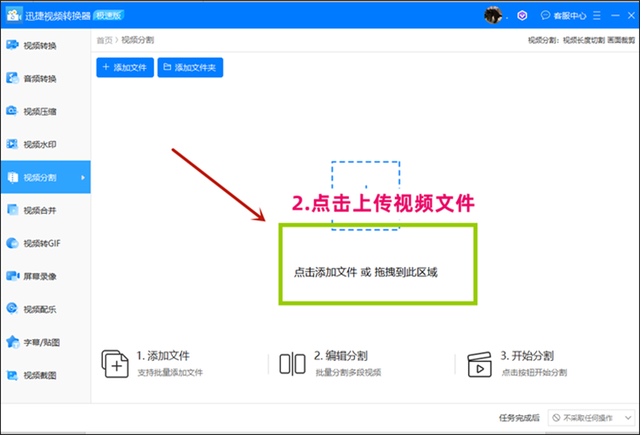This screenshot has width=640, height=435.
Task: Select 音频转换 from the sidebar
Action: (40, 78)
